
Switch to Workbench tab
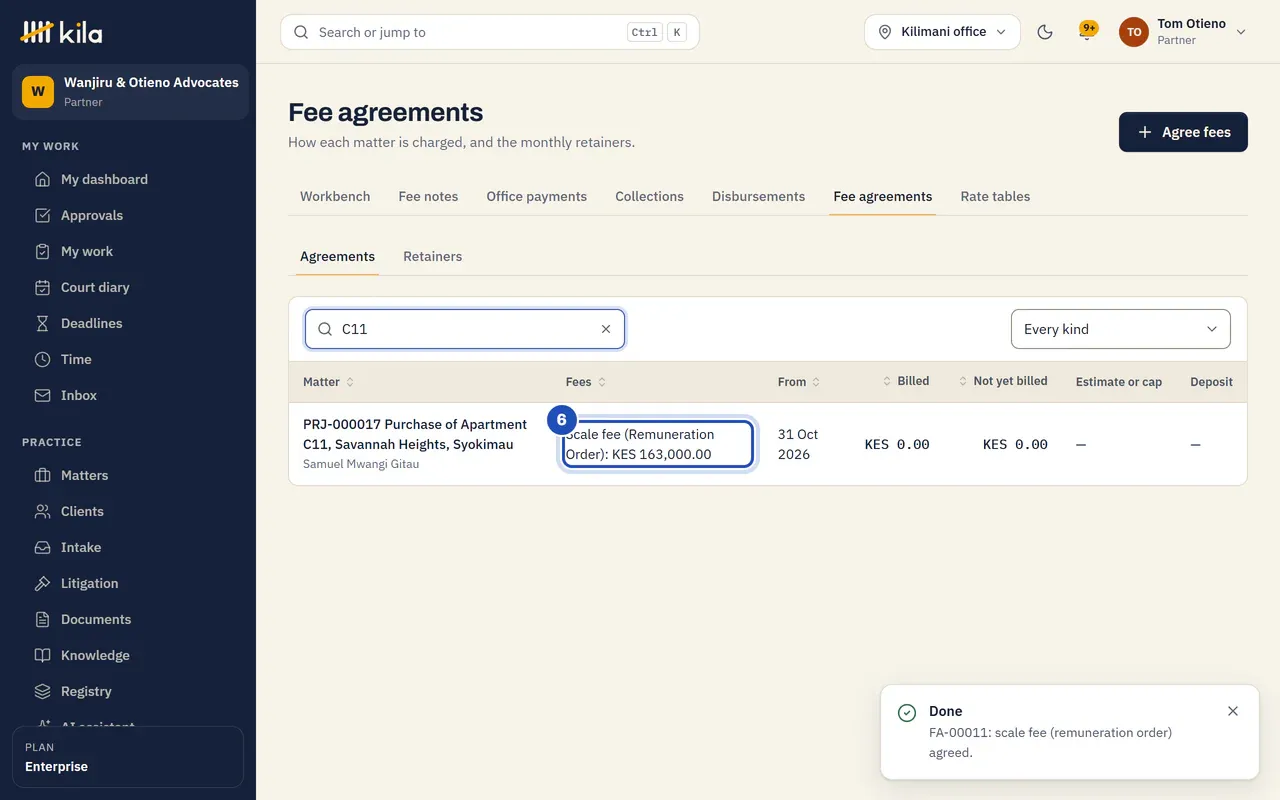335,196
